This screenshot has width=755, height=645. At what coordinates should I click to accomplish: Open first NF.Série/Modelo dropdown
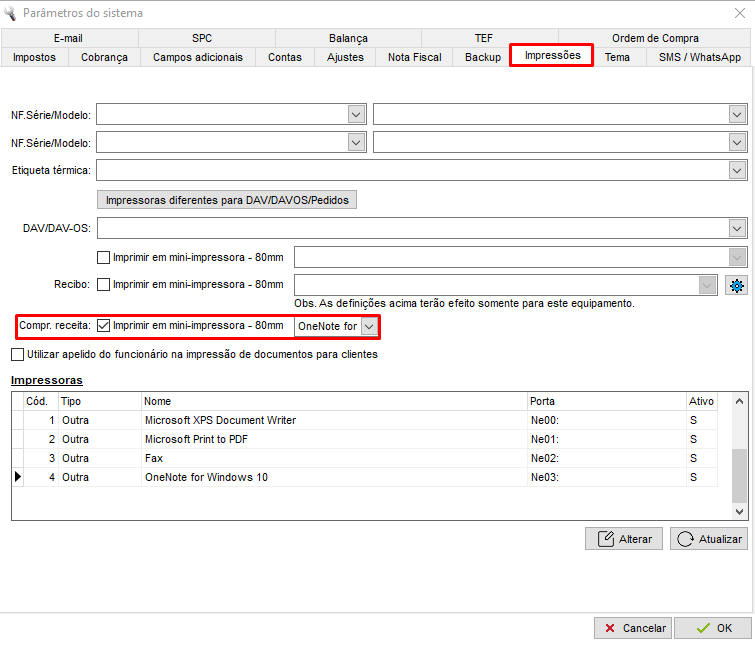[x=357, y=115]
